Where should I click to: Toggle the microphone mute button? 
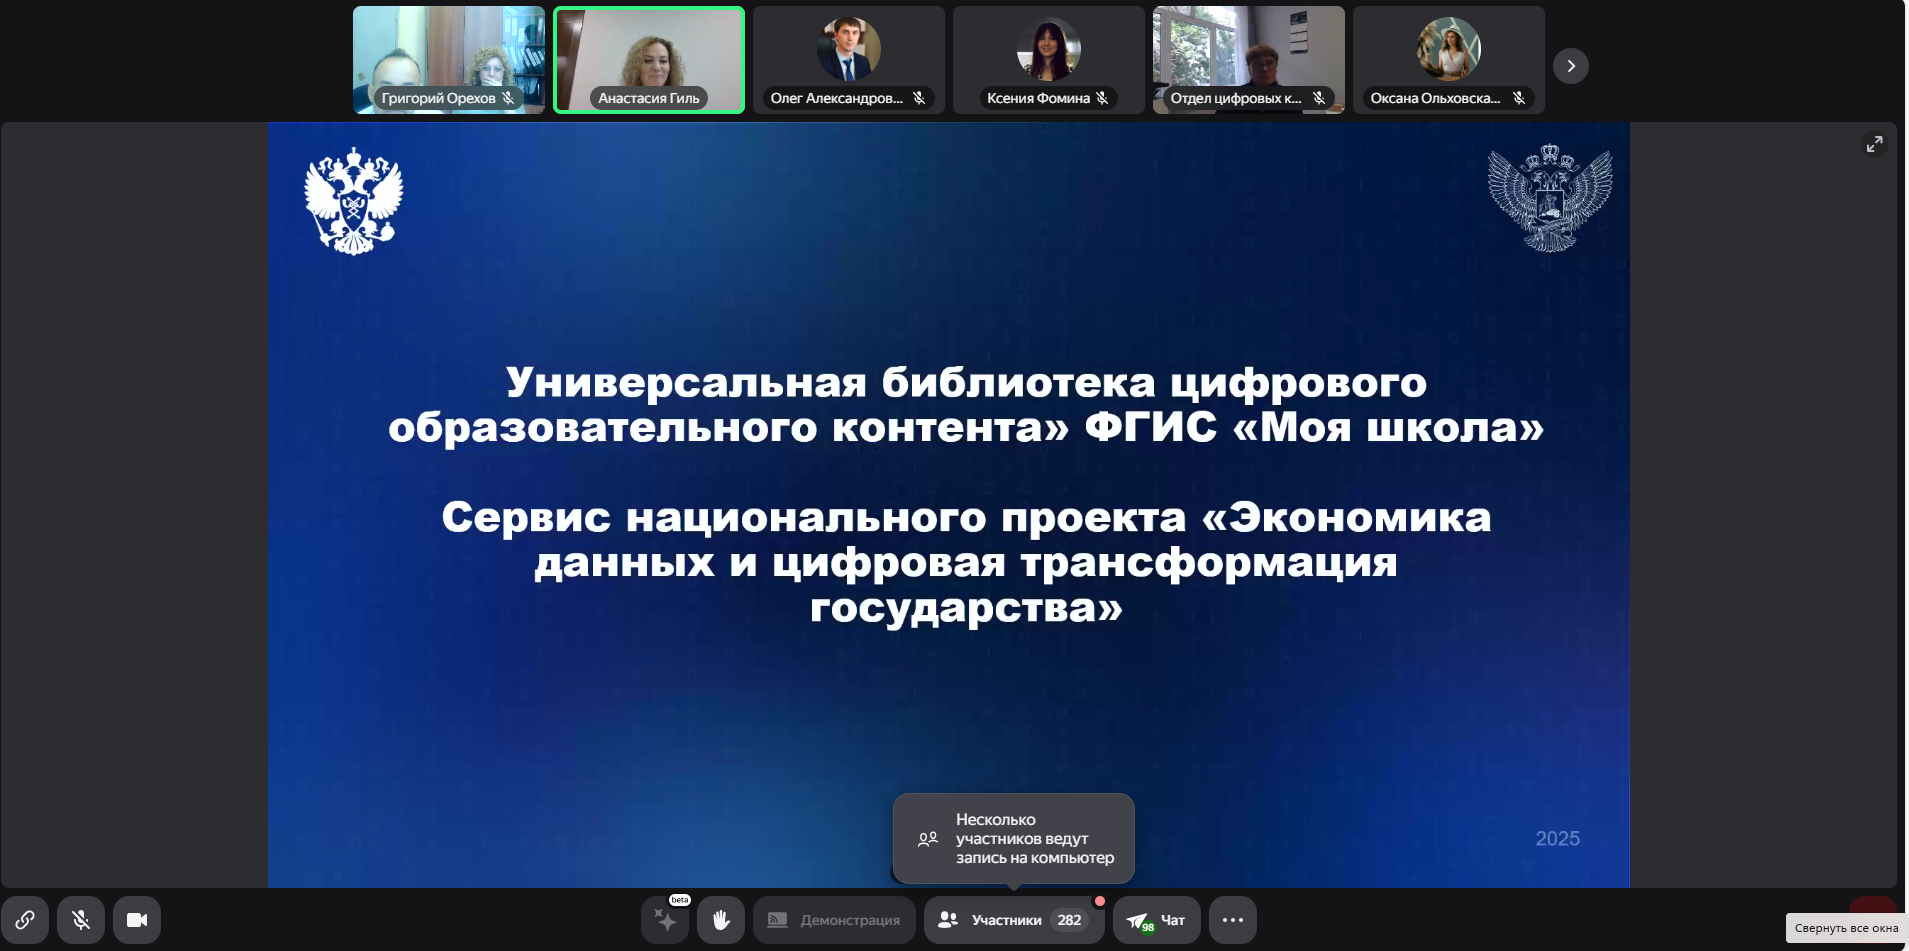(81, 920)
